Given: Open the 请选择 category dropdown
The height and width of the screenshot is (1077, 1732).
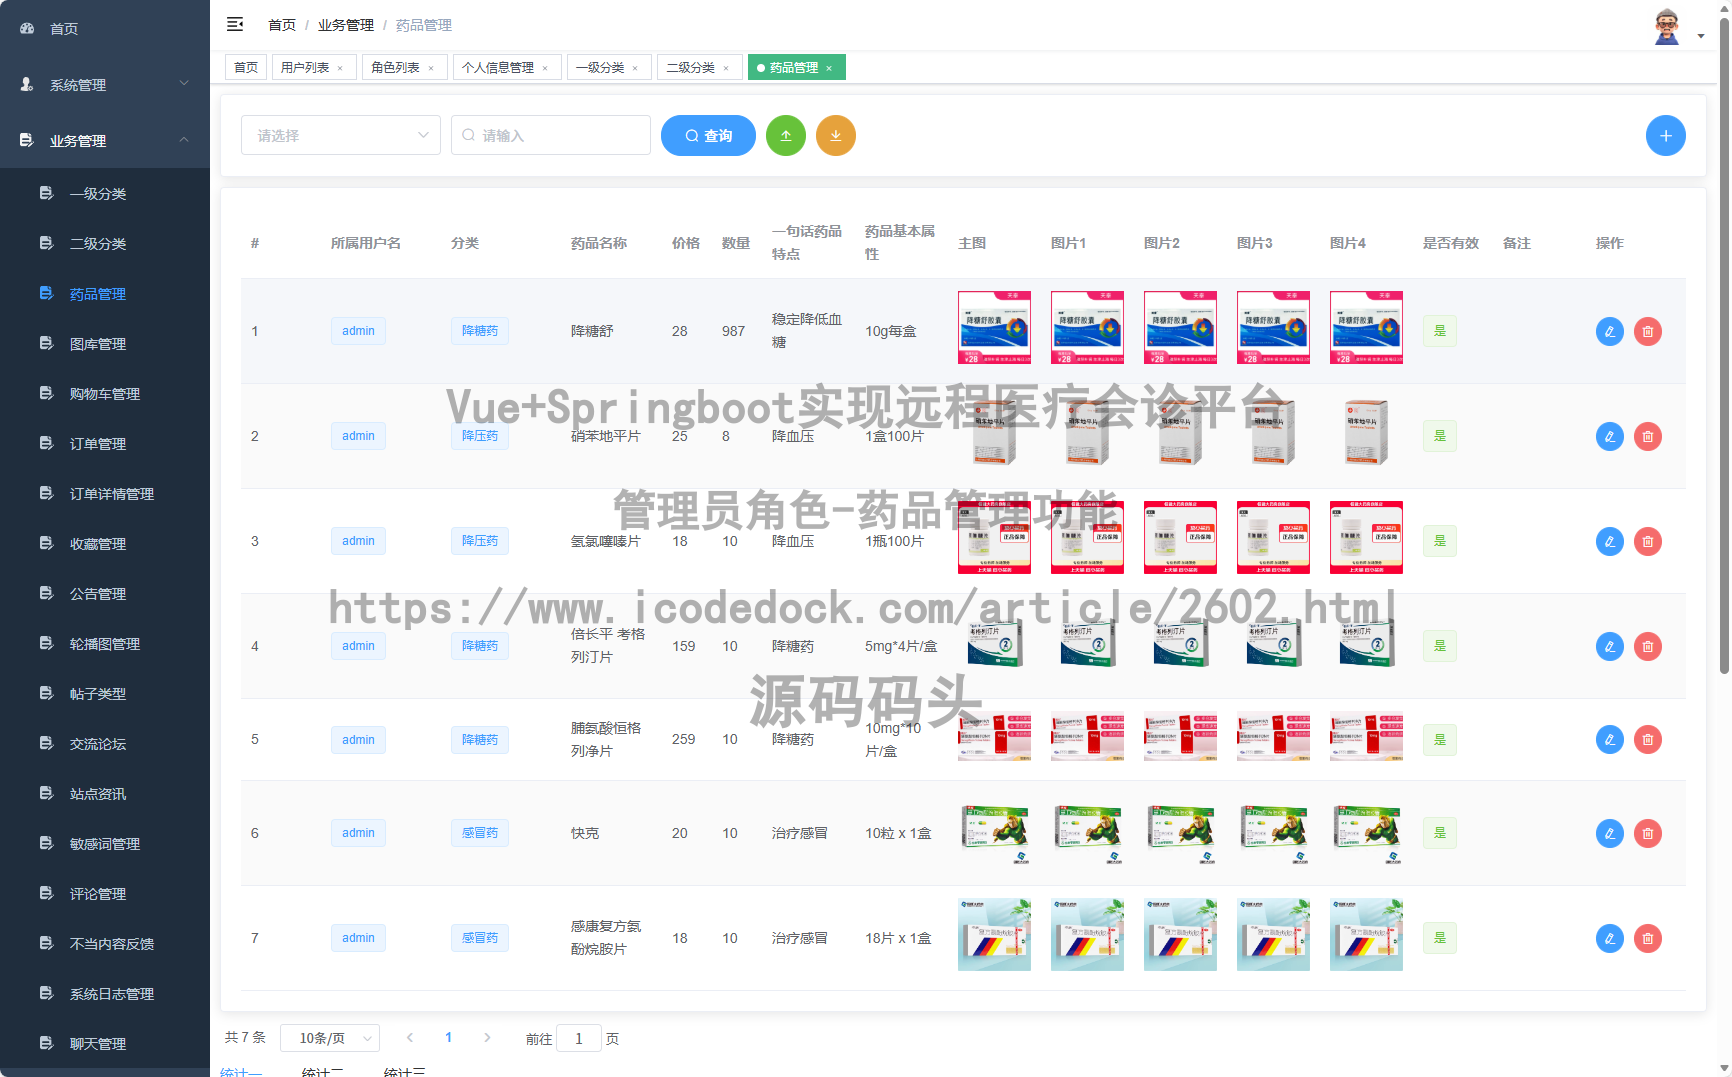Looking at the screenshot, I should tap(340, 136).
